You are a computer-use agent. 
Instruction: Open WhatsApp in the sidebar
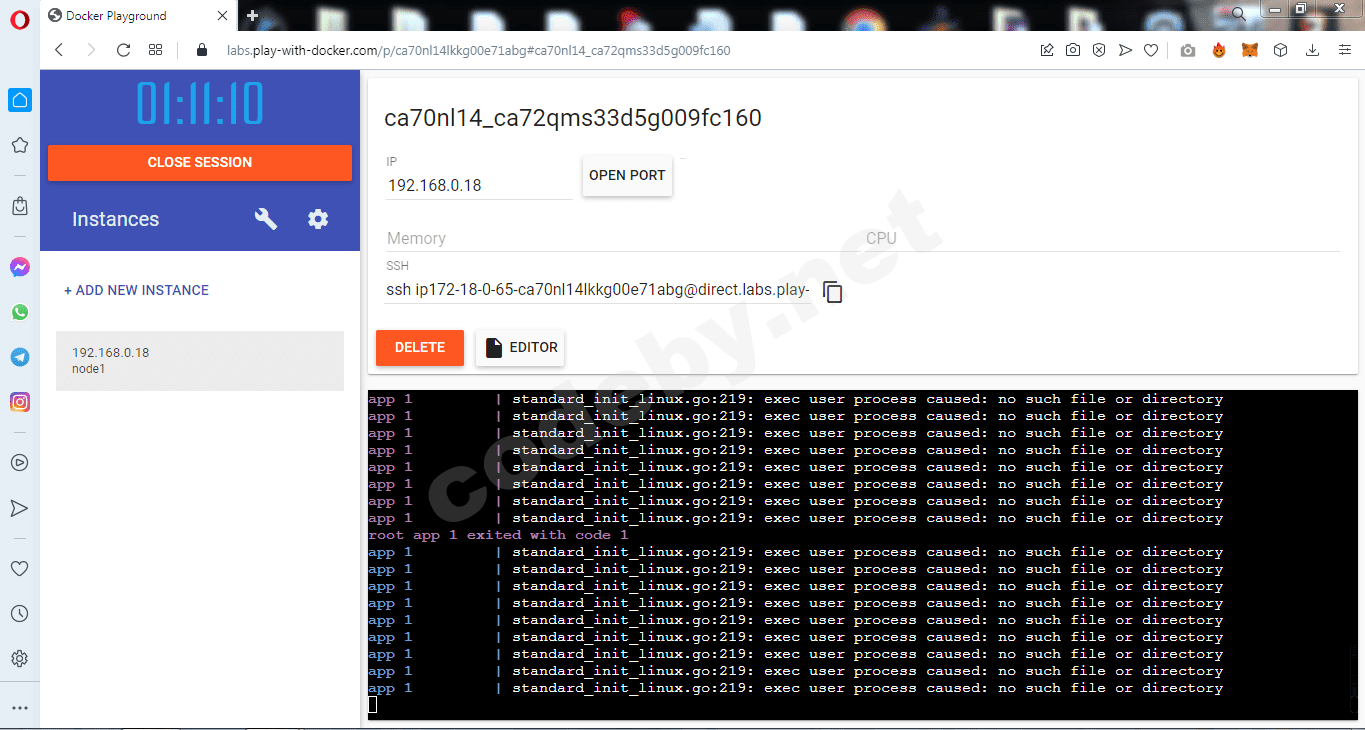coord(20,312)
